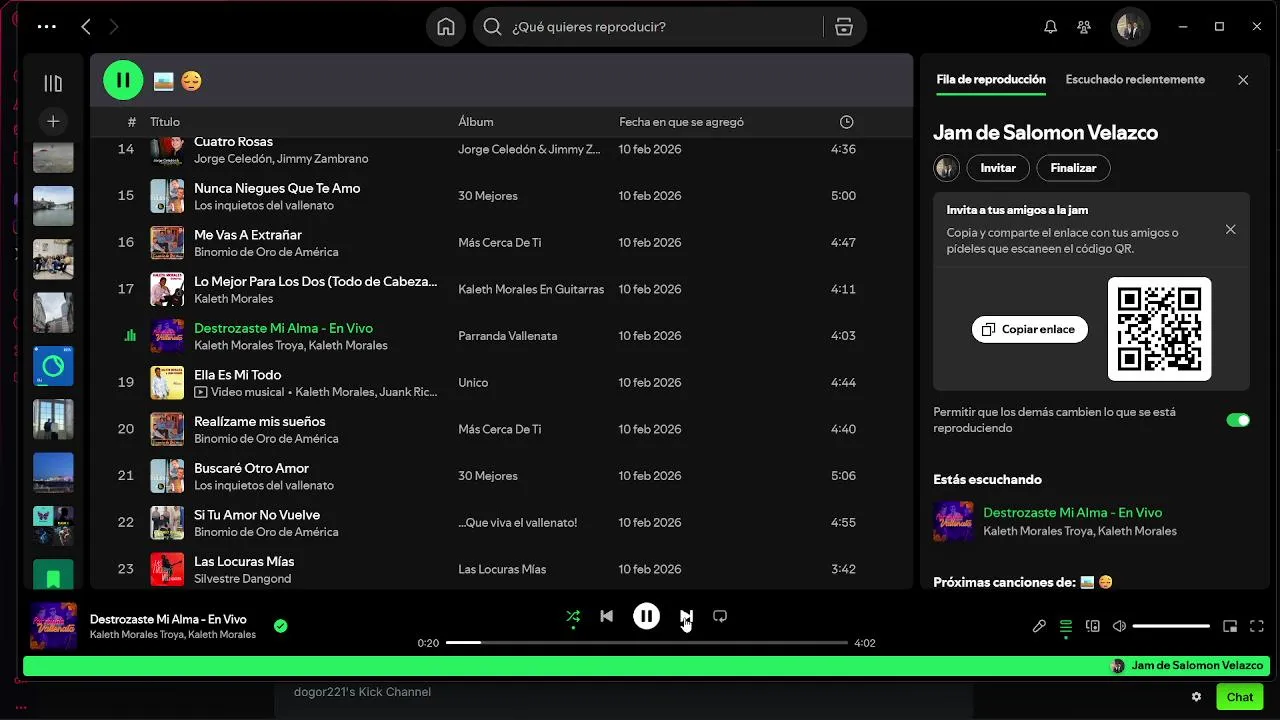The width and height of the screenshot is (1280, 720).
Task: Open the Home page icon
Action: coord(446,27)
